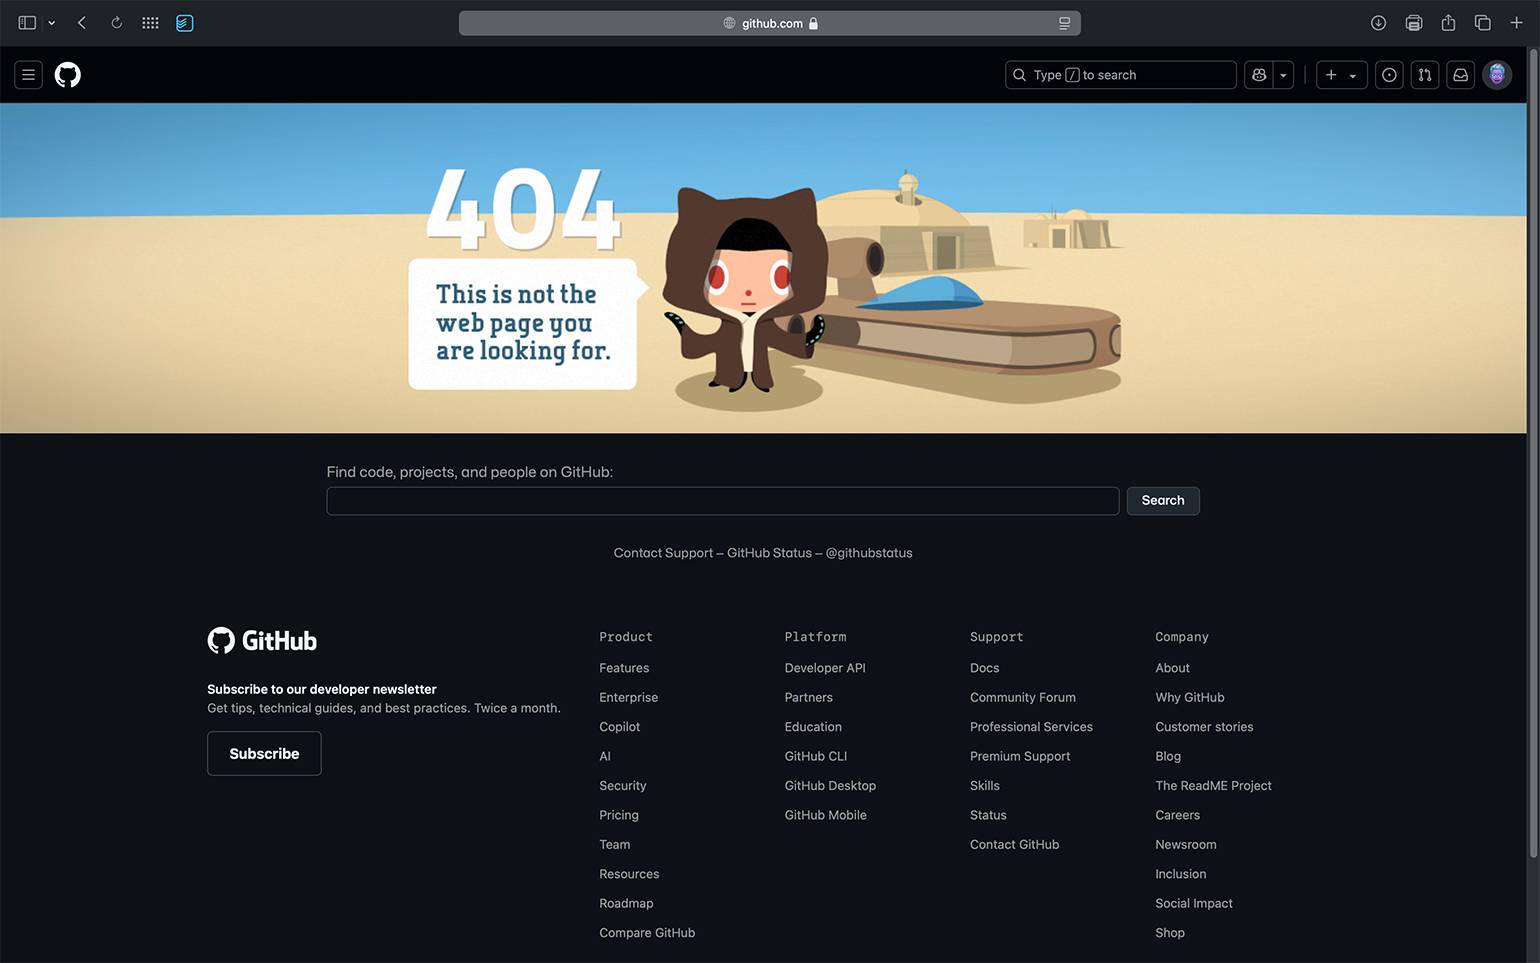Image resolution: width=1540 pixels, height=963 pixels.
Task: Open the Careers footer link
Action: [x=1177, y=815]
